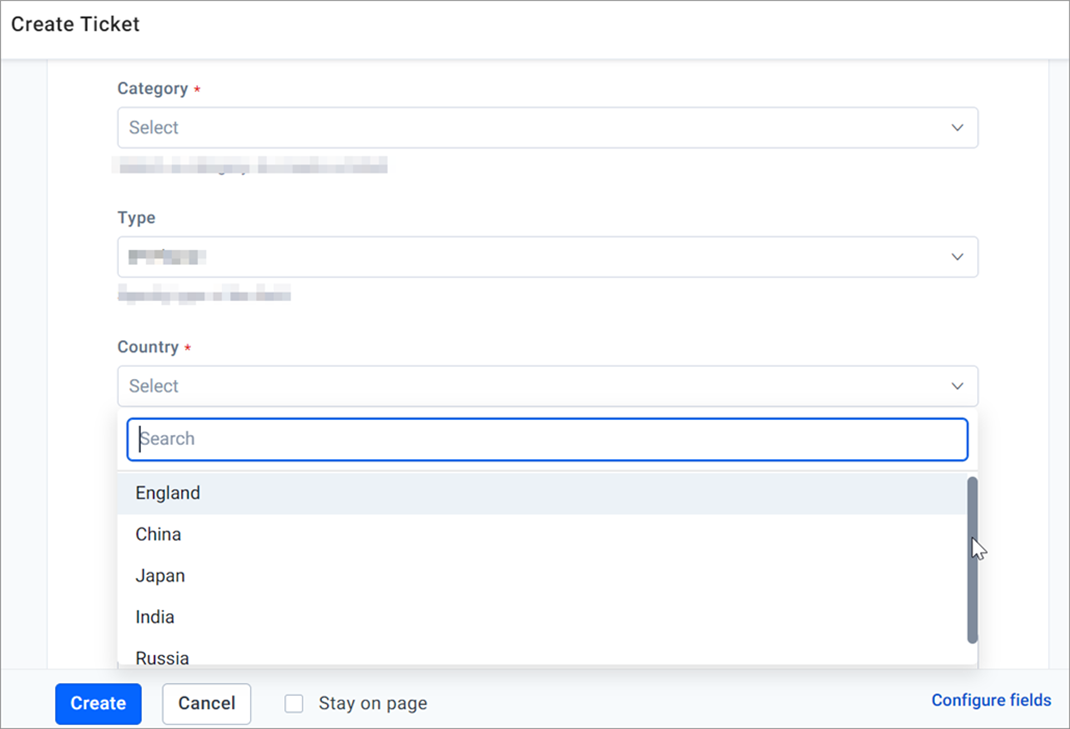Select China from the country list
Viewport: 1070px width, 729px height.
tap(542, 534)
